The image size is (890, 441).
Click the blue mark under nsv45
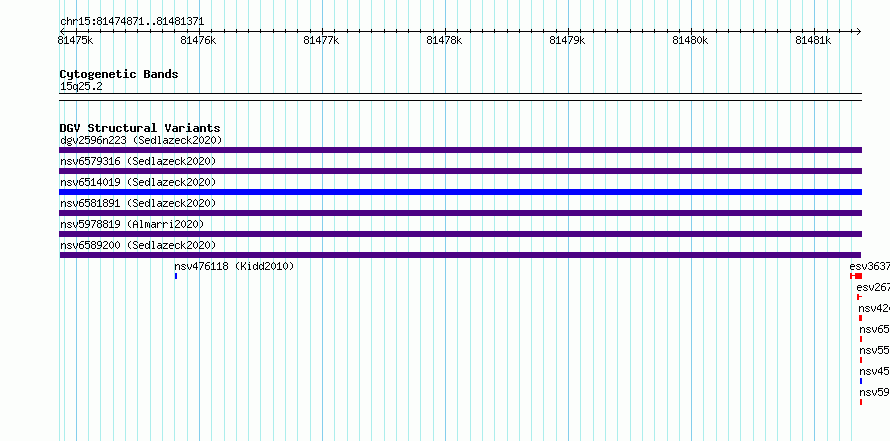pyautogui.click(x=861, y=381)
